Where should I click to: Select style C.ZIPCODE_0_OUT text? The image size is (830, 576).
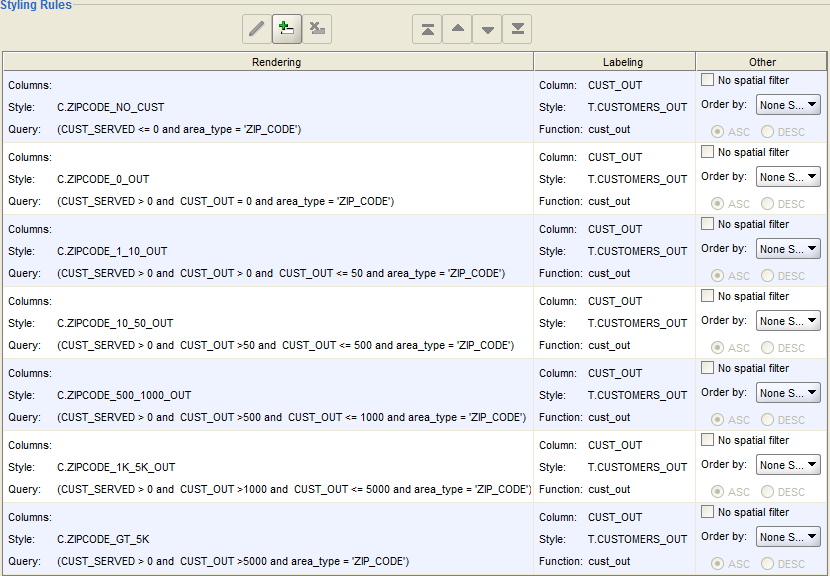[x=103, y=179]
